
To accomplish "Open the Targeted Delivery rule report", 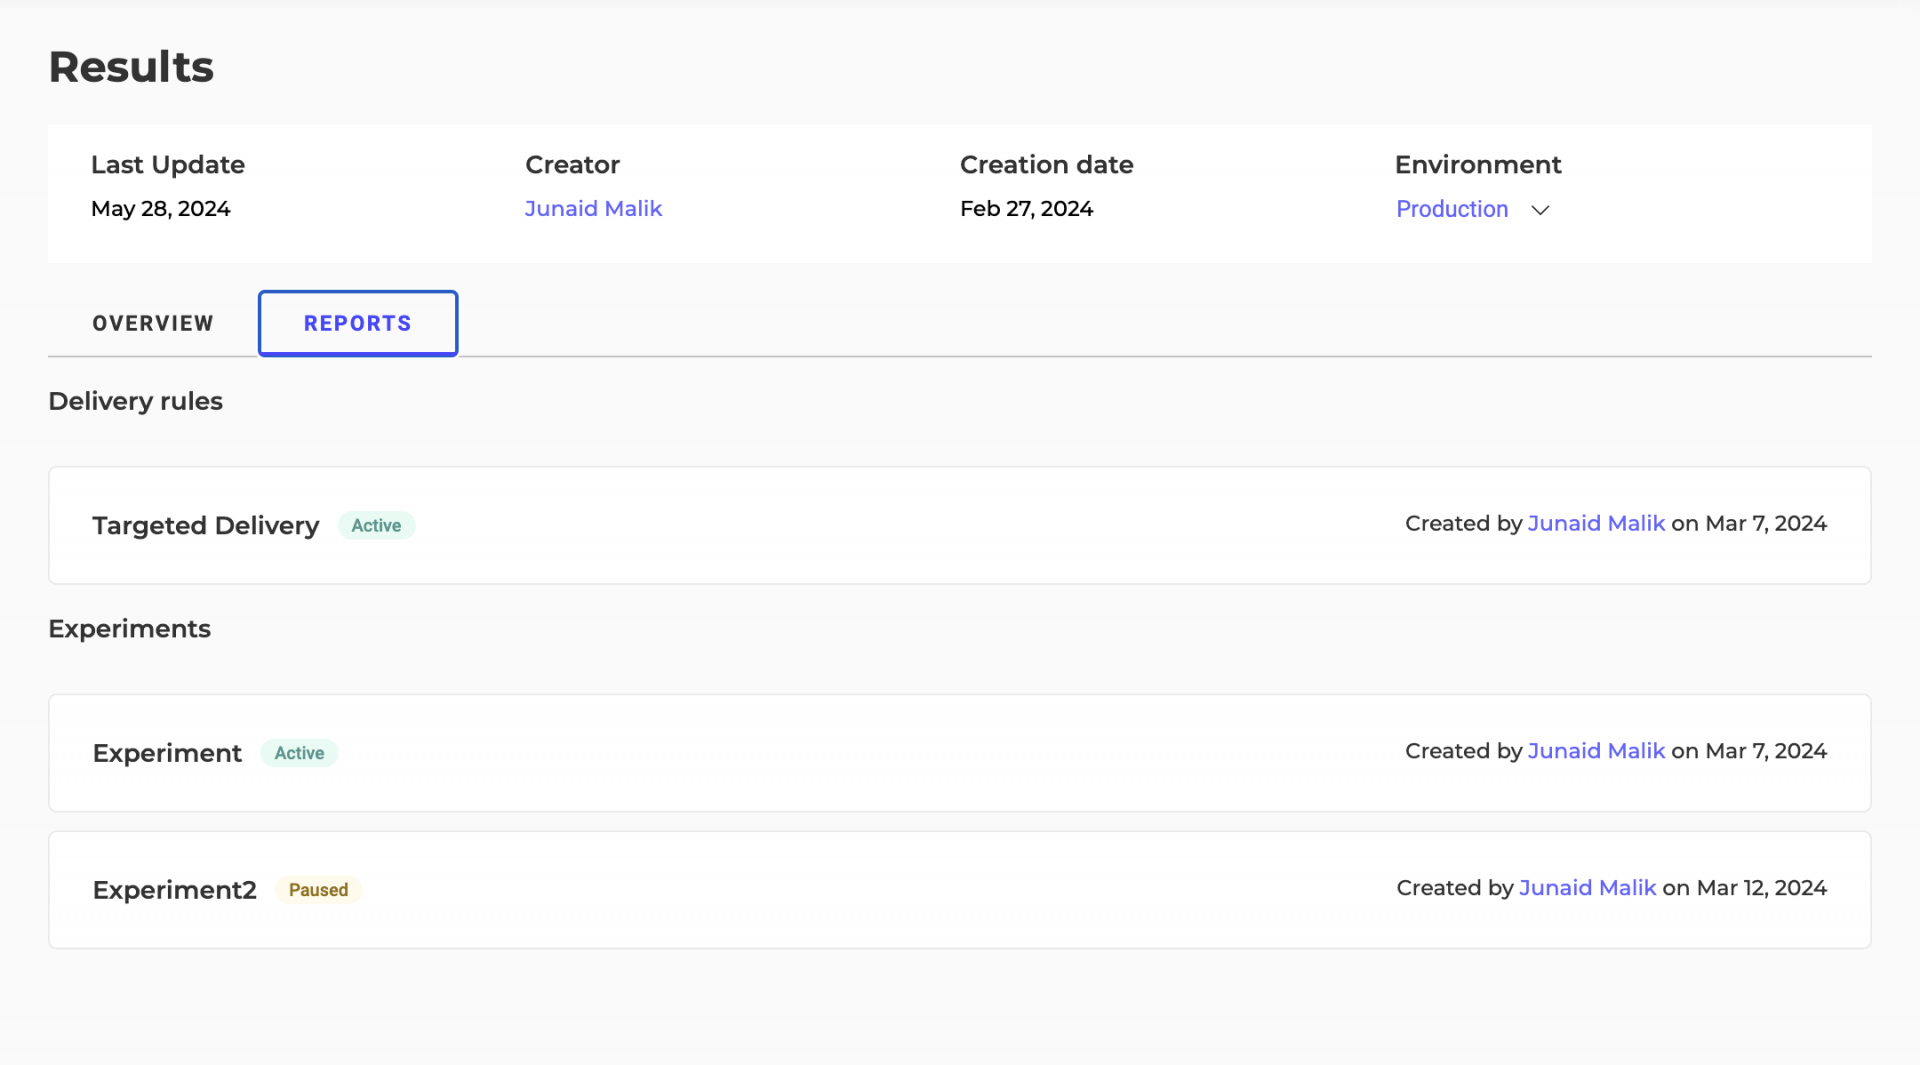I will tap(205, 525).
